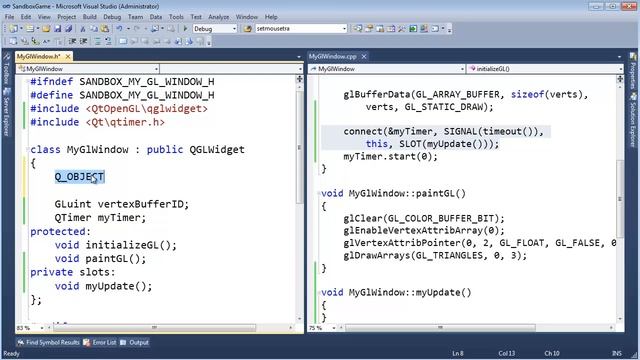
Task: Start debugging with the green play arrow
Action: click(185, 29)
